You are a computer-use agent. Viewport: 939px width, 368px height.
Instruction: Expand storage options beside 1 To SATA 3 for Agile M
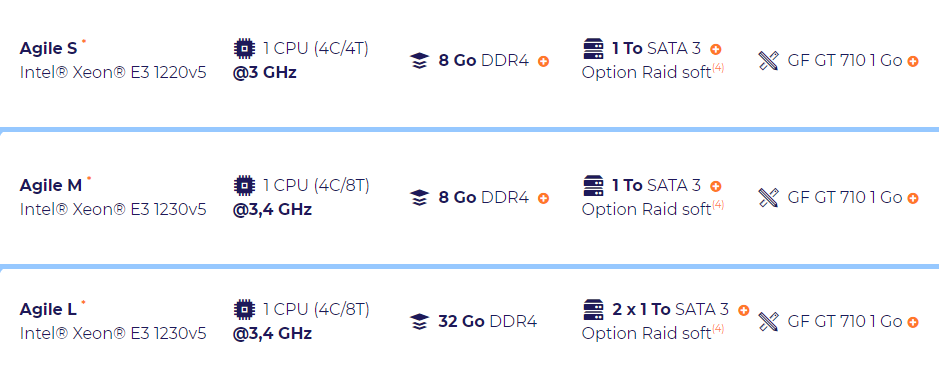716,187
